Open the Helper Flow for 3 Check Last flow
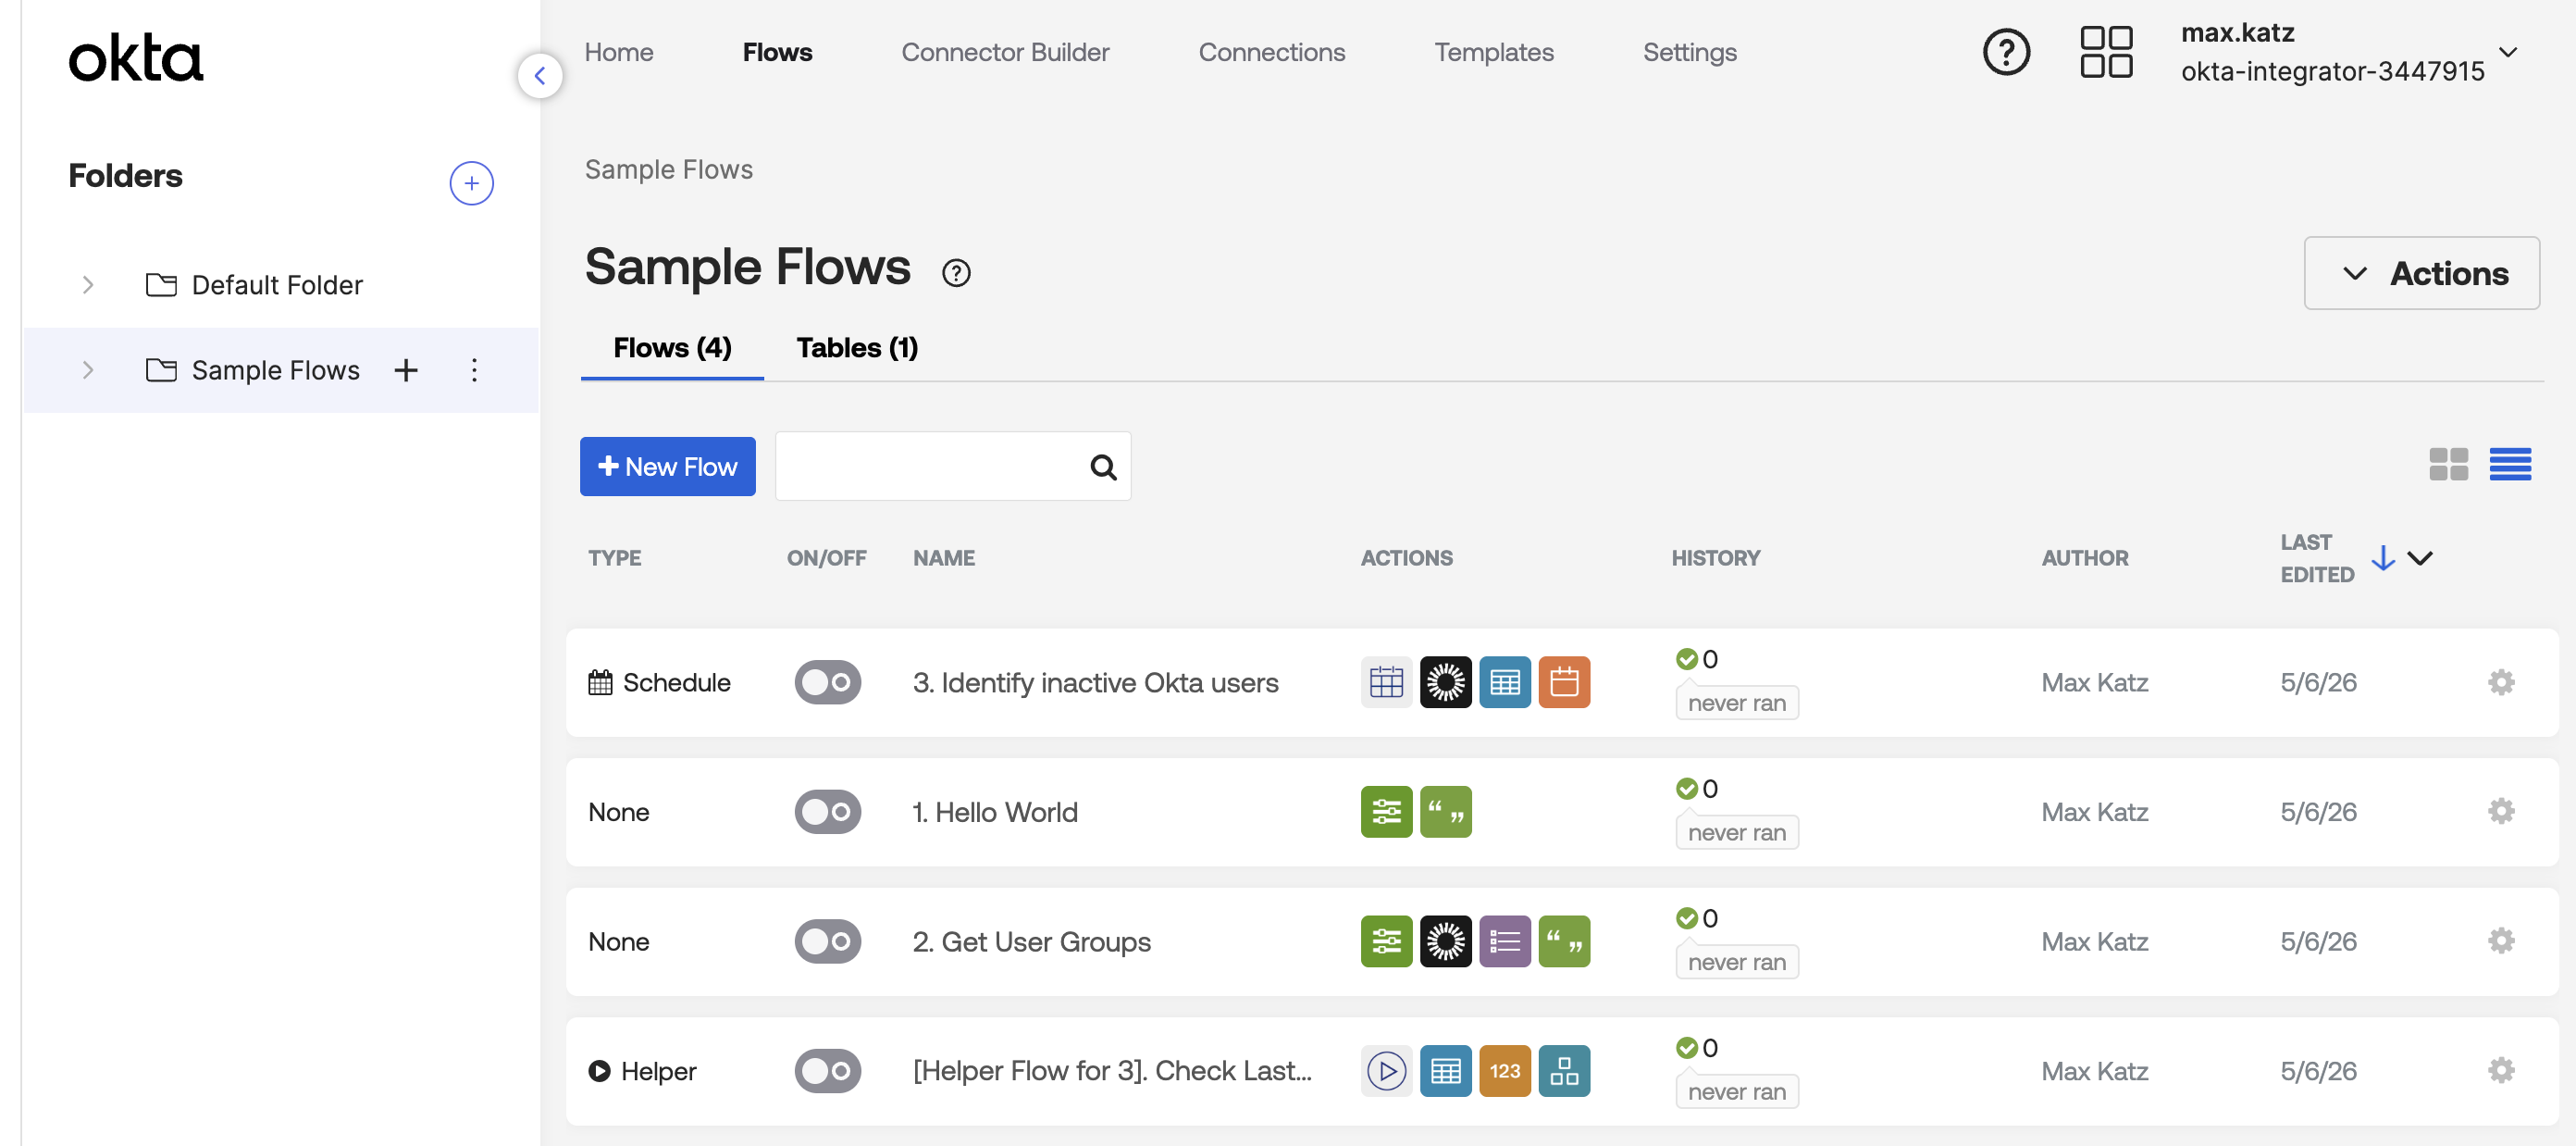Image resolution: width=2576 pixels, height=1146 pixels. click(1112, 1072)
